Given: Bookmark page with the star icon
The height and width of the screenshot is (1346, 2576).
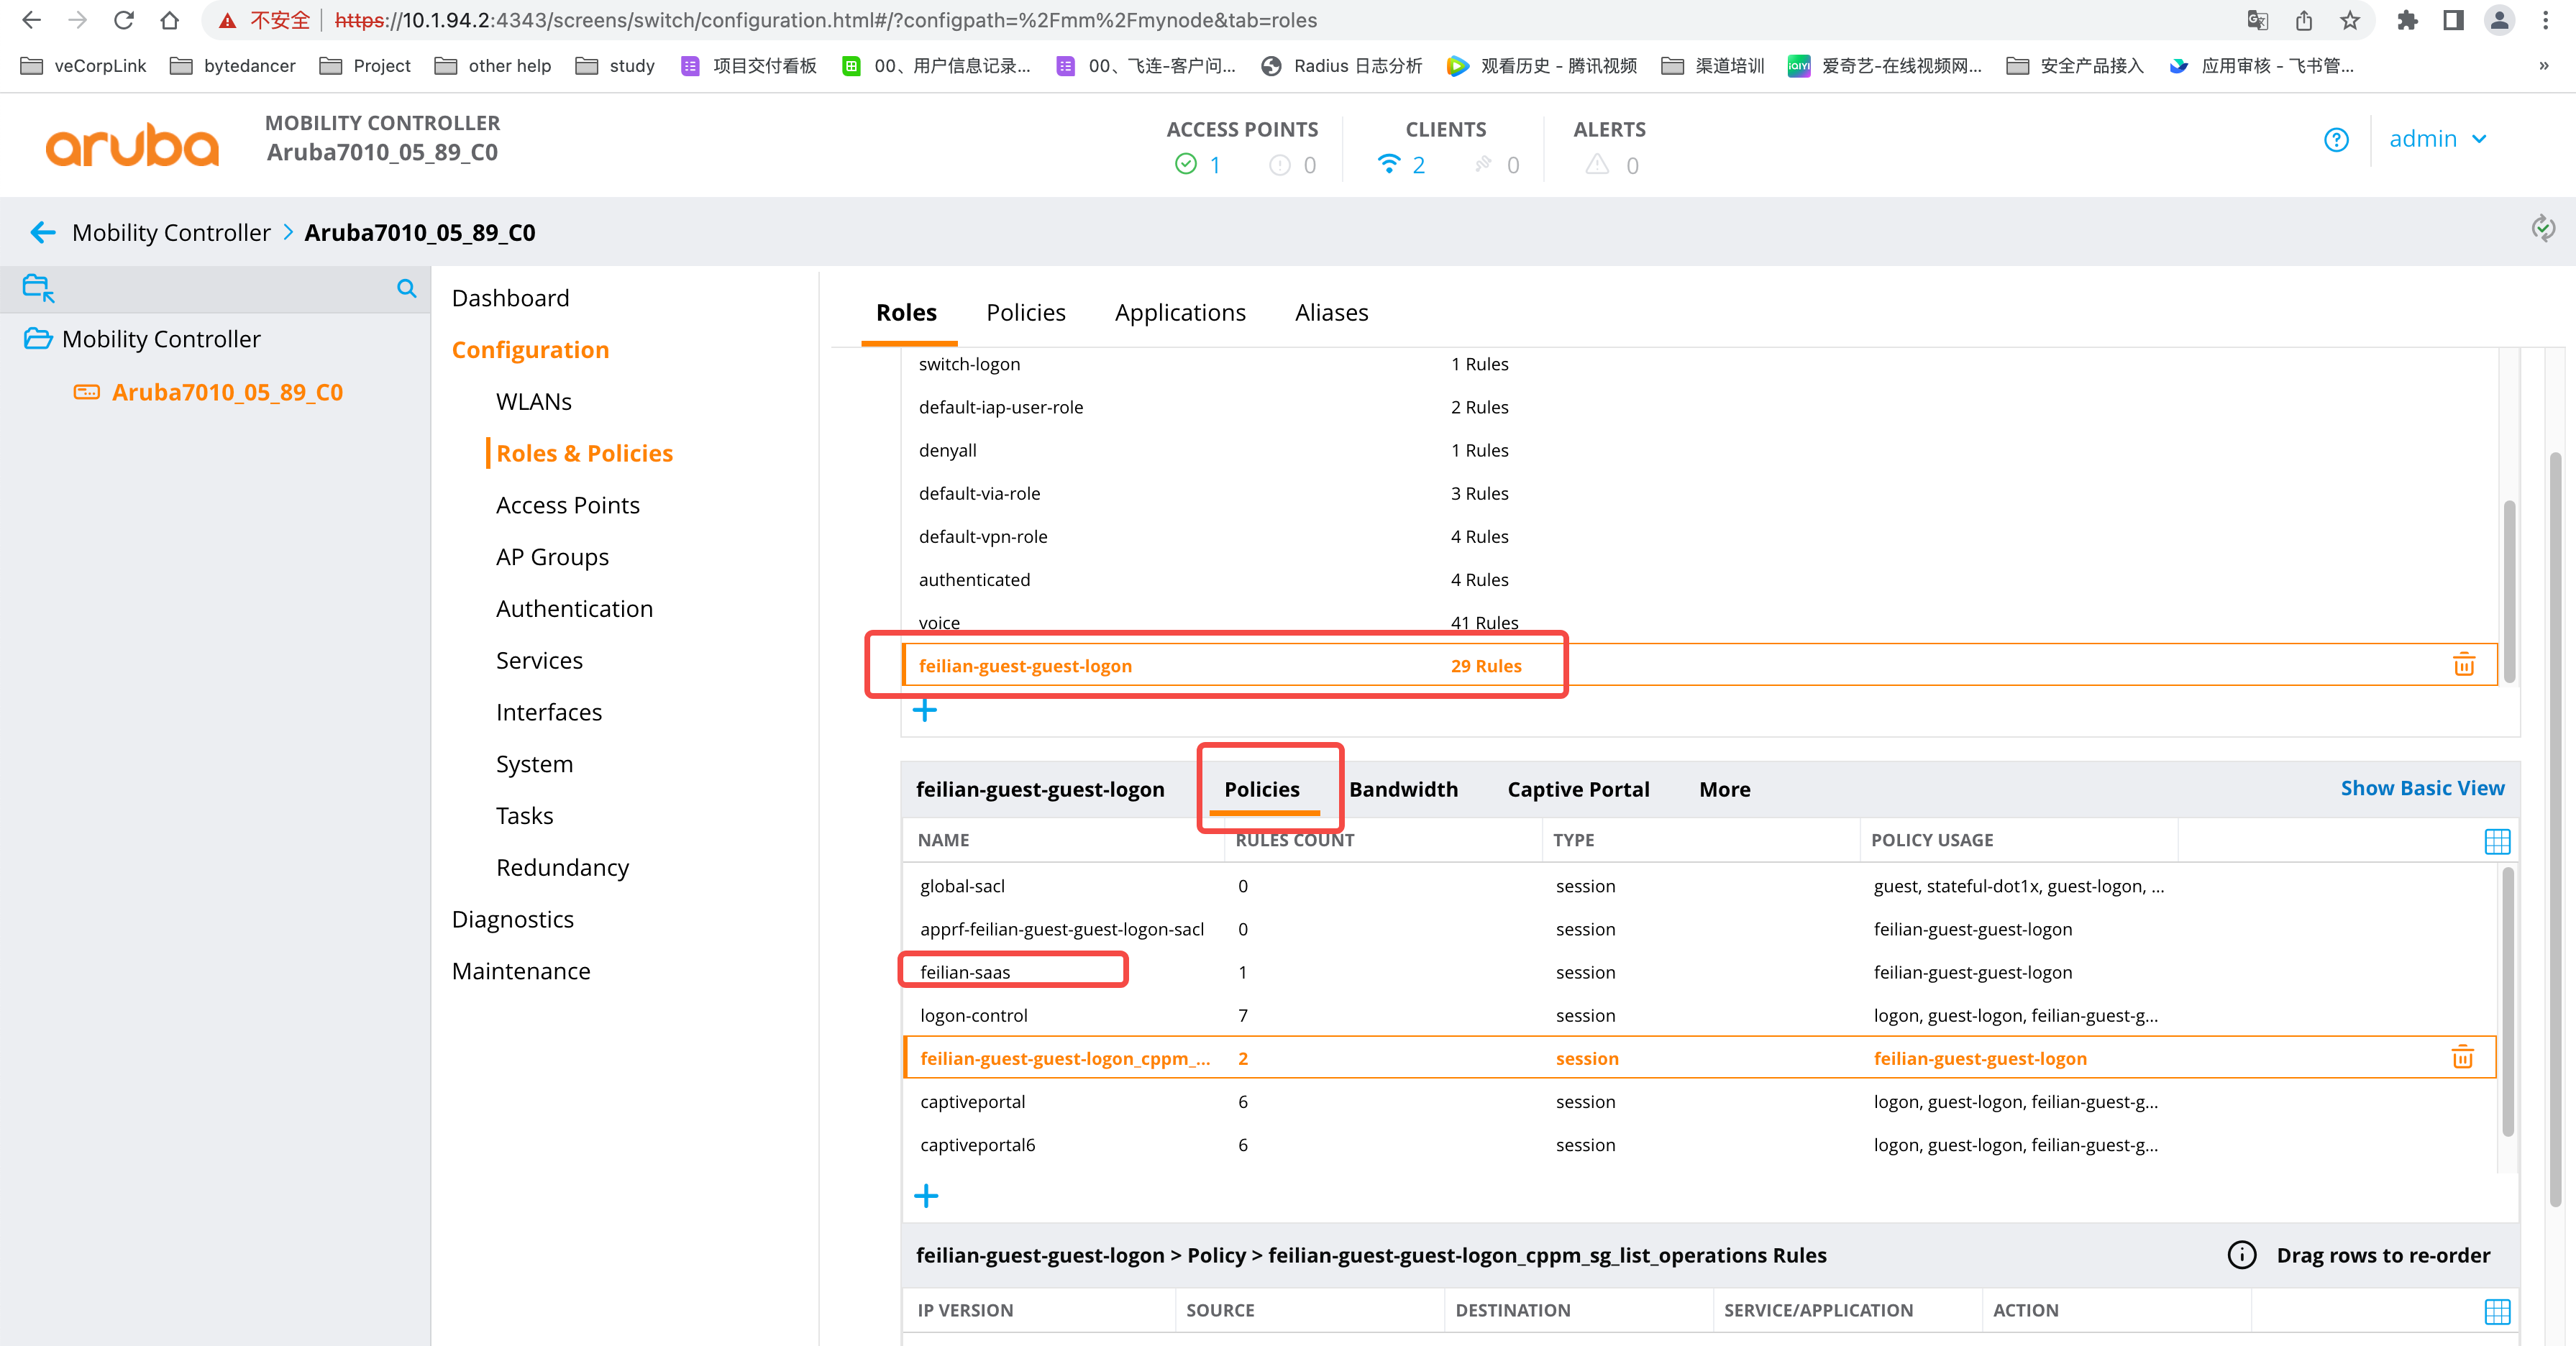Looking at the screenshot, I should click(x=2350, y=20).
